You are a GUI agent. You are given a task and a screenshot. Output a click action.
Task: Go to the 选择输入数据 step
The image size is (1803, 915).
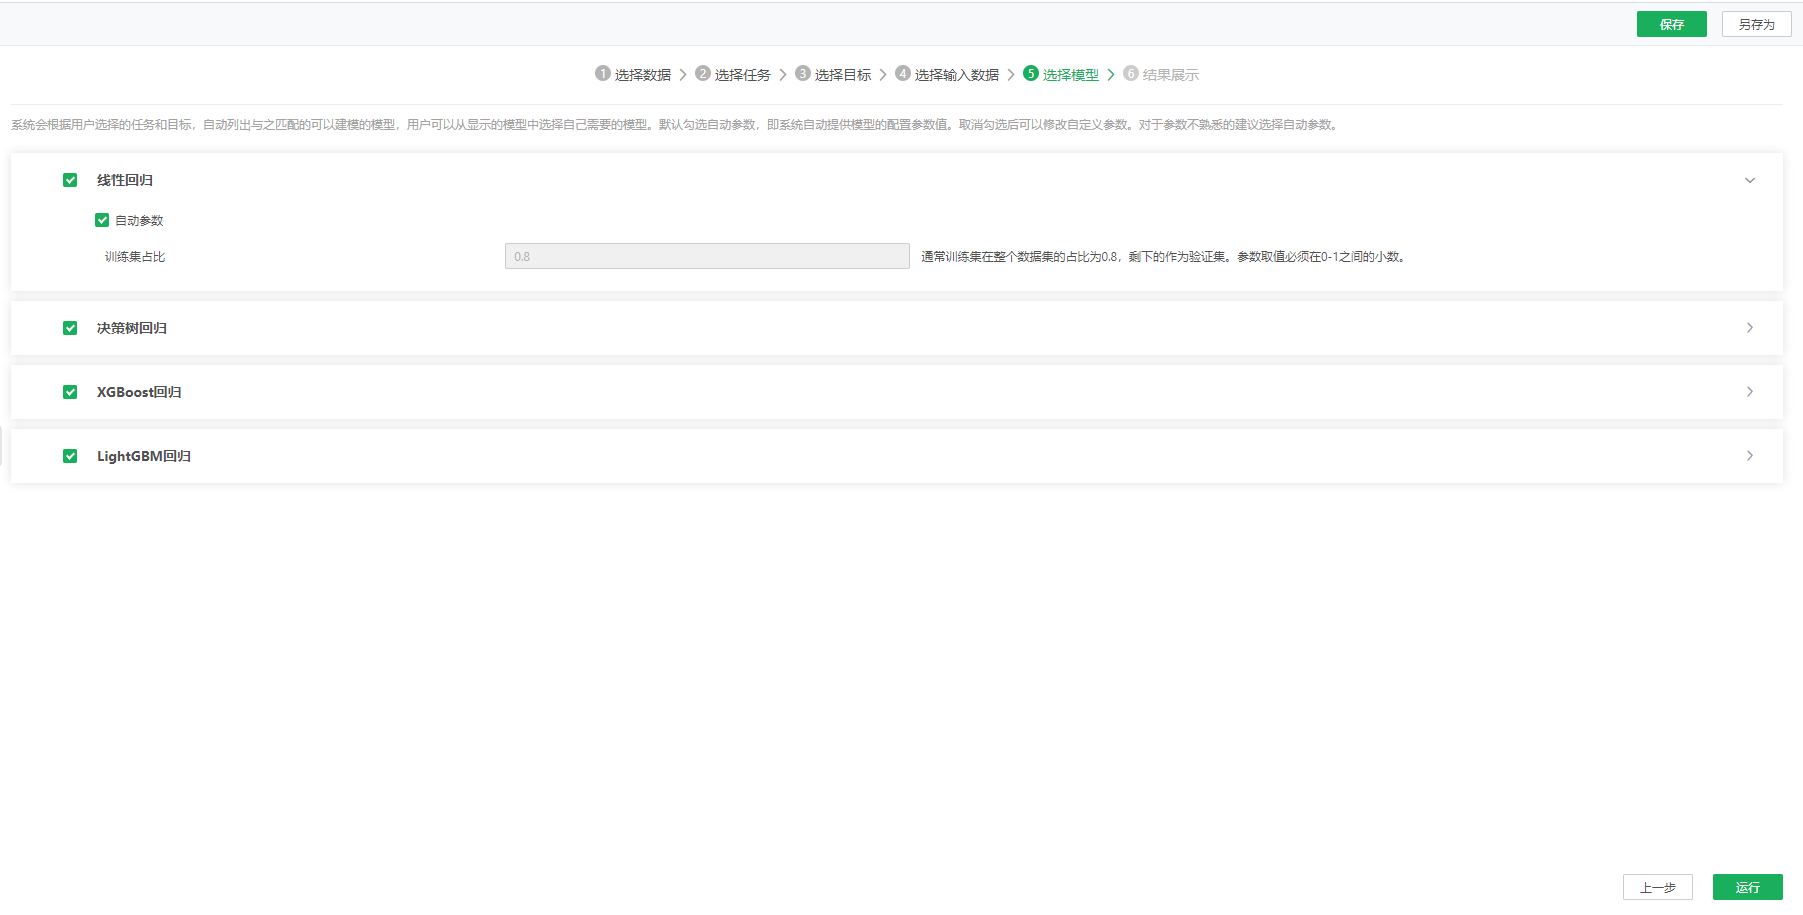pos(956,75)
